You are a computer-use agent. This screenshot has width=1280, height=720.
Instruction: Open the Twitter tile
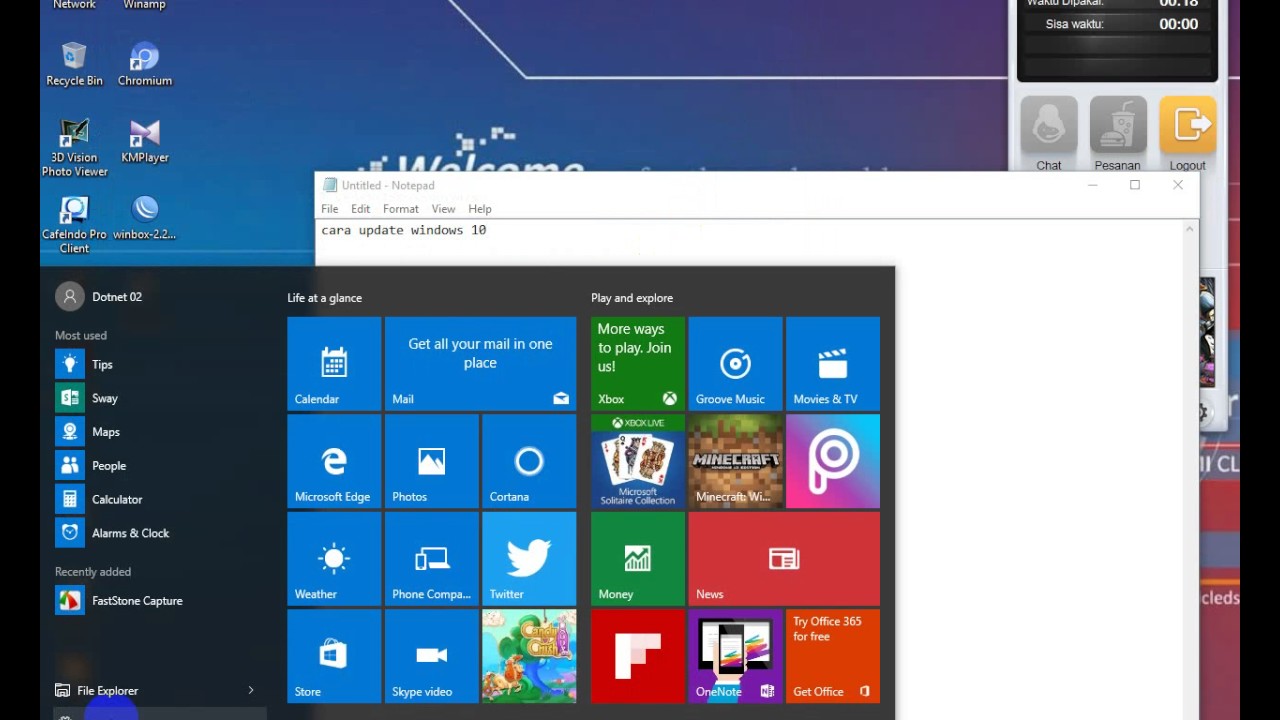tap(529, 559)
